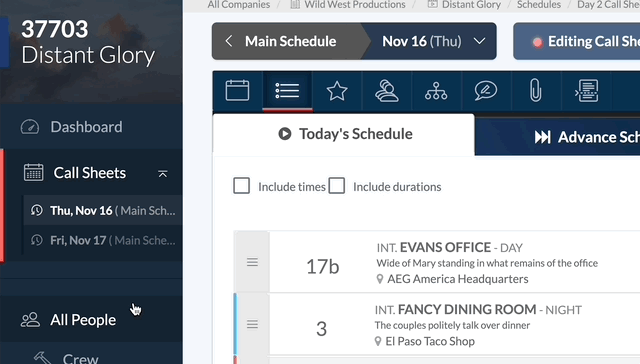The height and width of the screenshot is (364, 640).
Task: Open the cast people icon in toolbar
Action: (x=387, y=91)
